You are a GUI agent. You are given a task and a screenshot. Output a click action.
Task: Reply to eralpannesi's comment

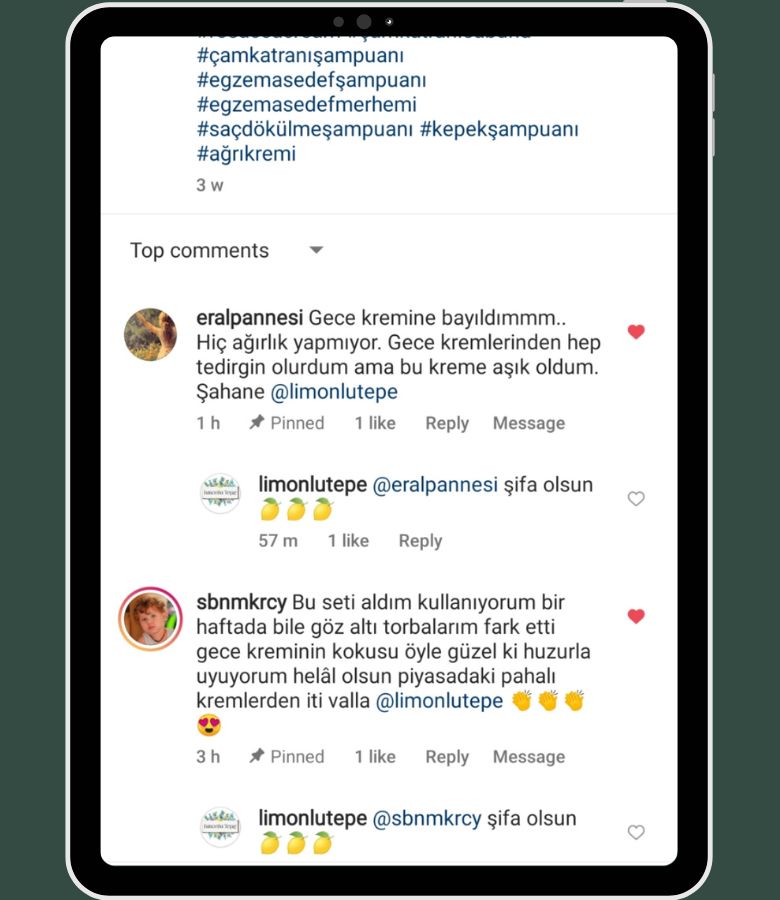(447, 424)
